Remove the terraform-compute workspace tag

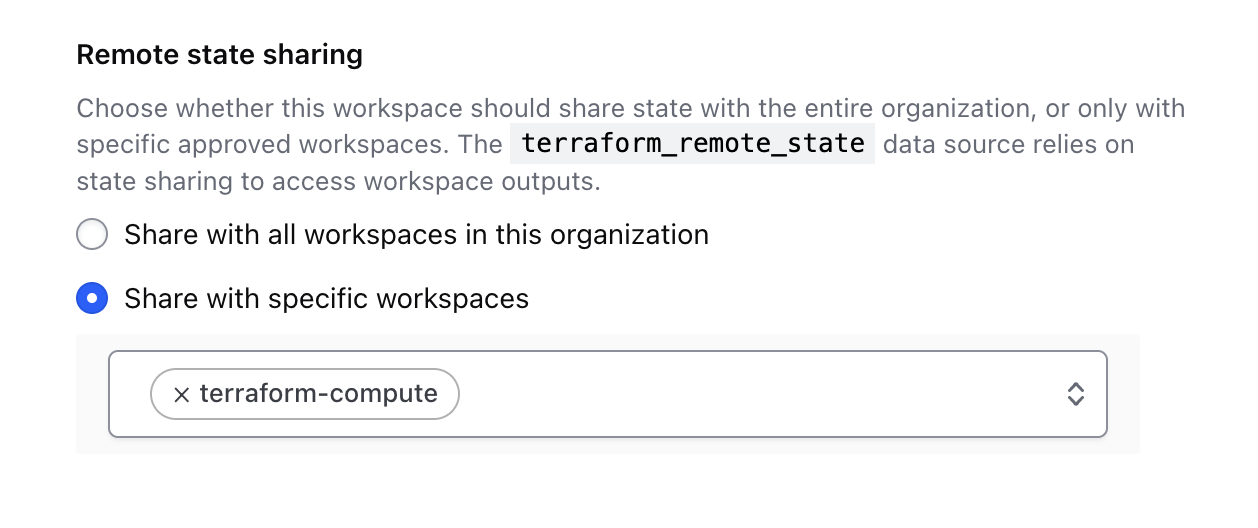[181, 394]
